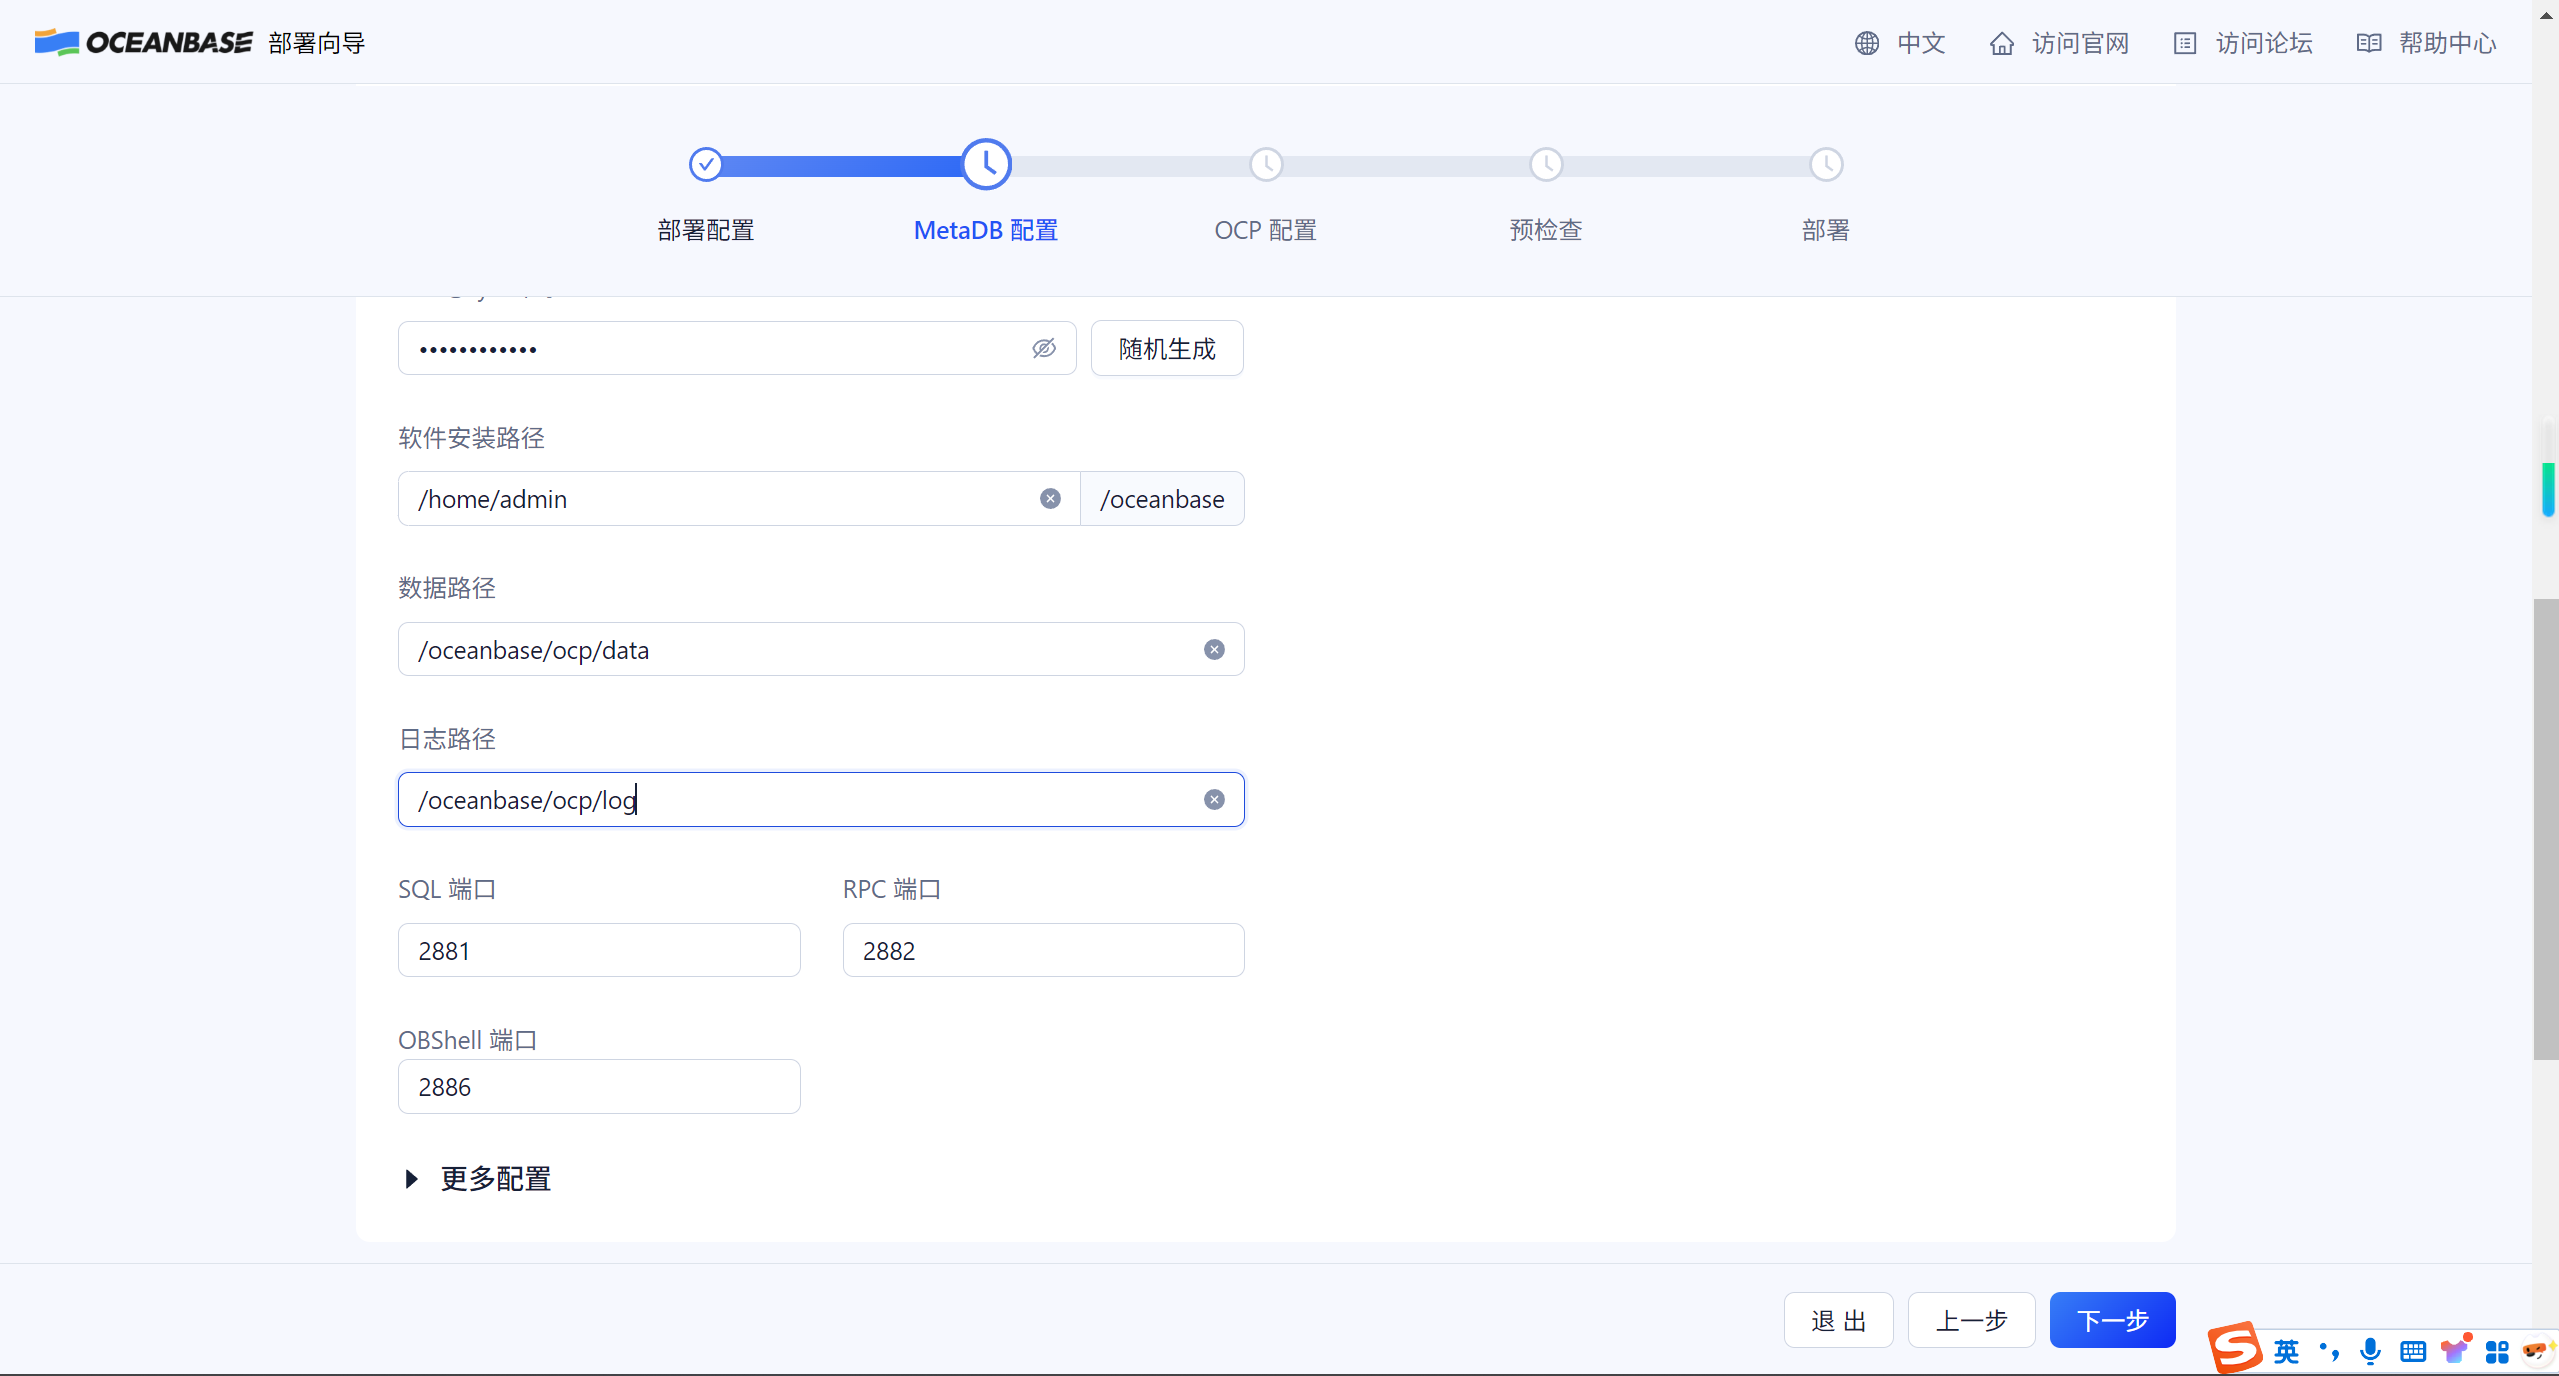Screen dimensions: 2559x1376
Task: Click Sogou input method 英 language toggle
Action: click(x=2286, y=1351)
